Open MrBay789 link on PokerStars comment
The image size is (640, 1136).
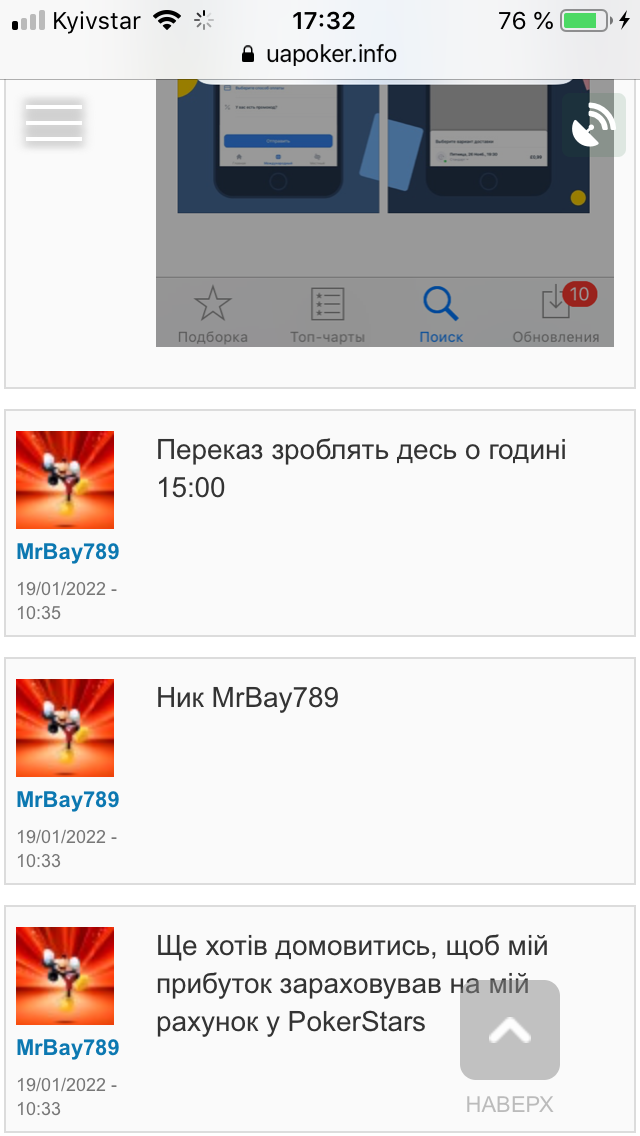[x=67, y=1047]
